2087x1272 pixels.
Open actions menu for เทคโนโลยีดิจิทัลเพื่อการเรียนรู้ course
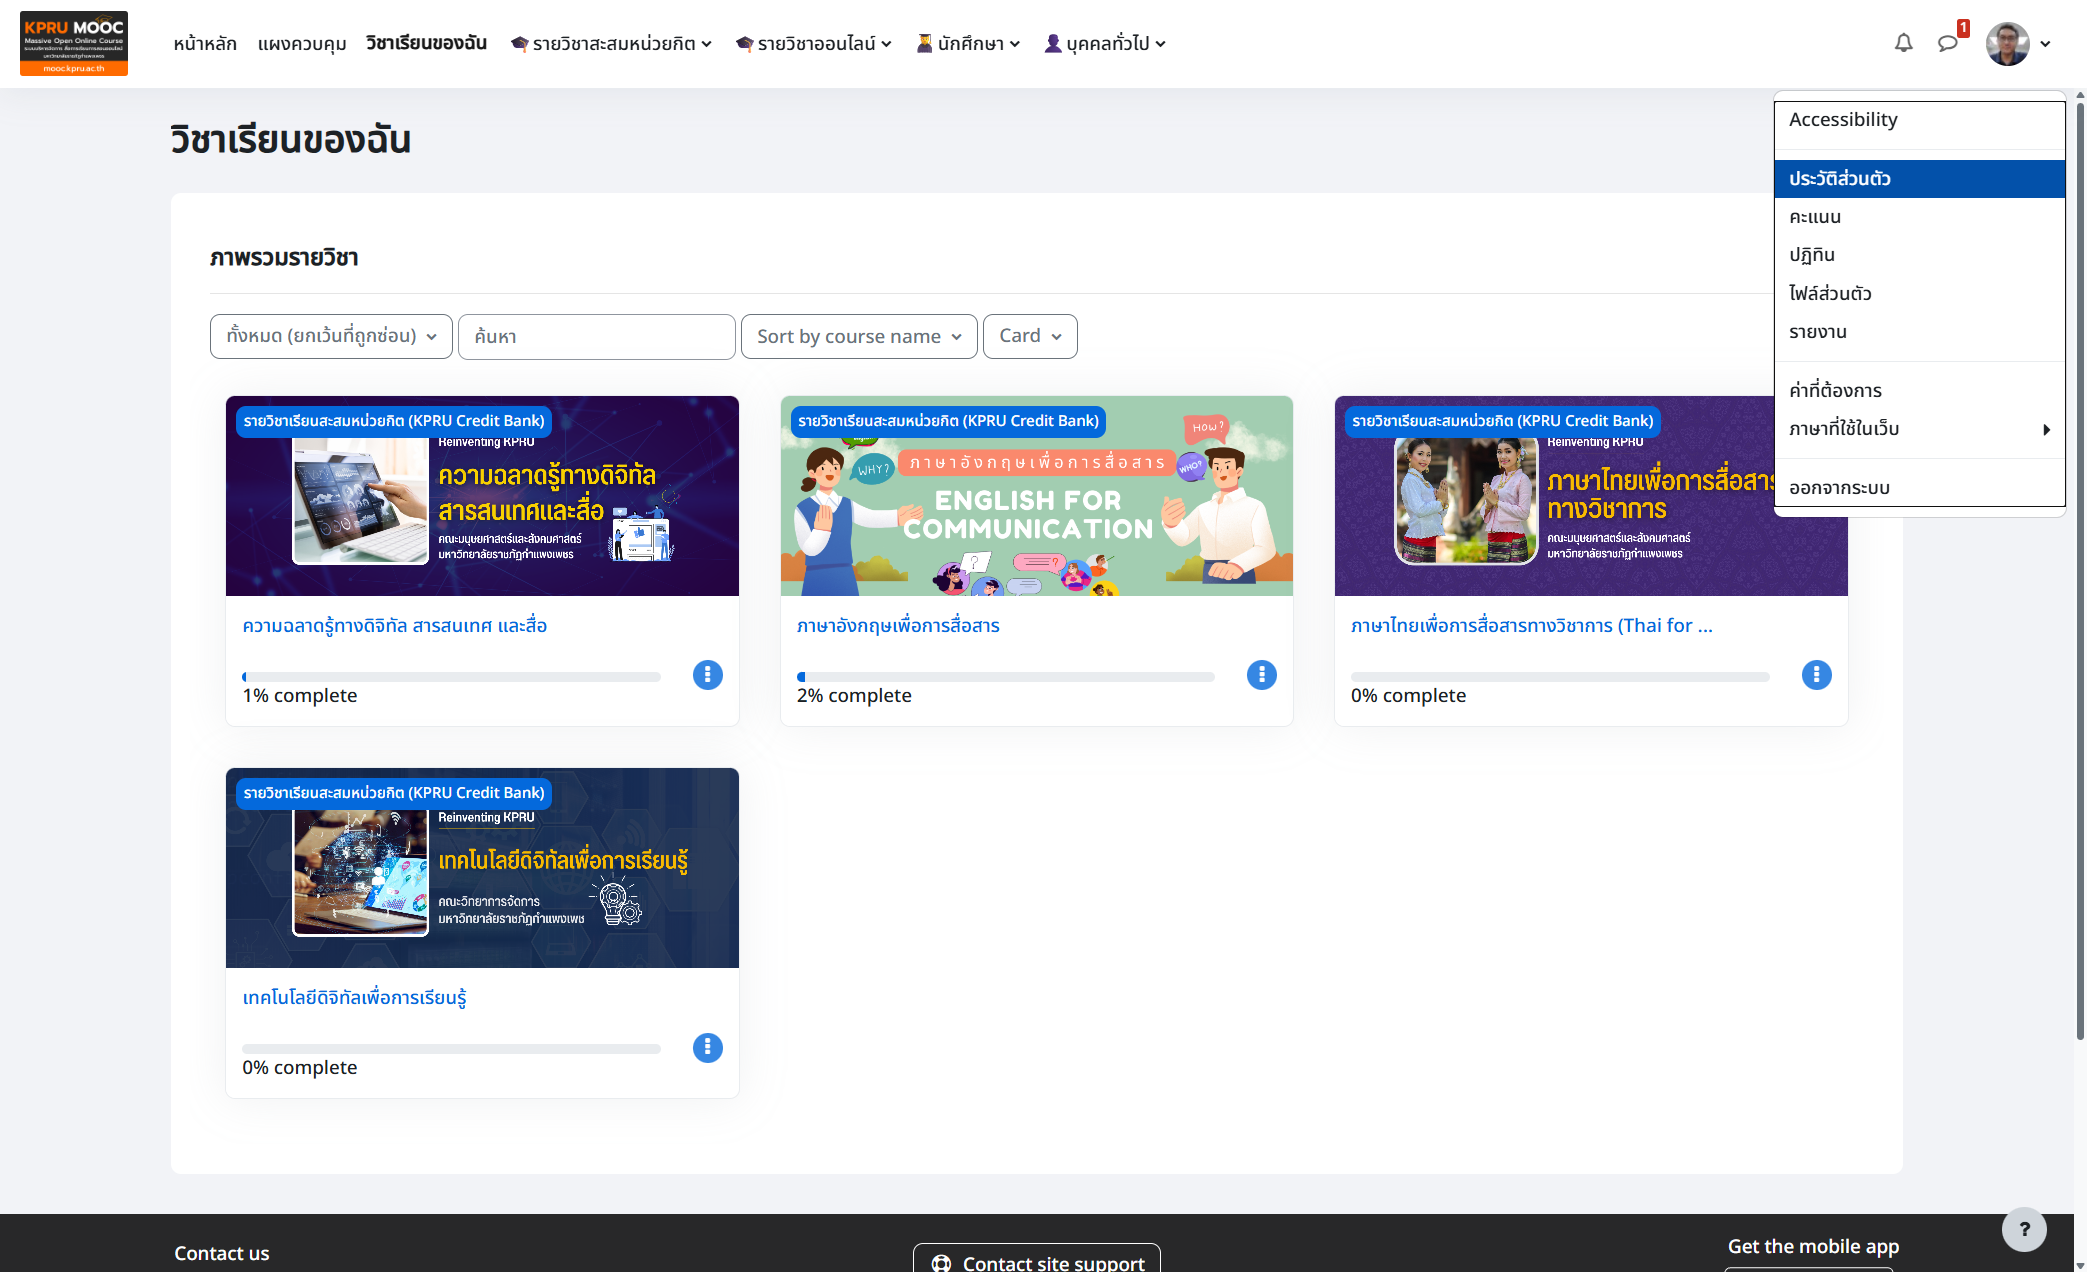707,1047
